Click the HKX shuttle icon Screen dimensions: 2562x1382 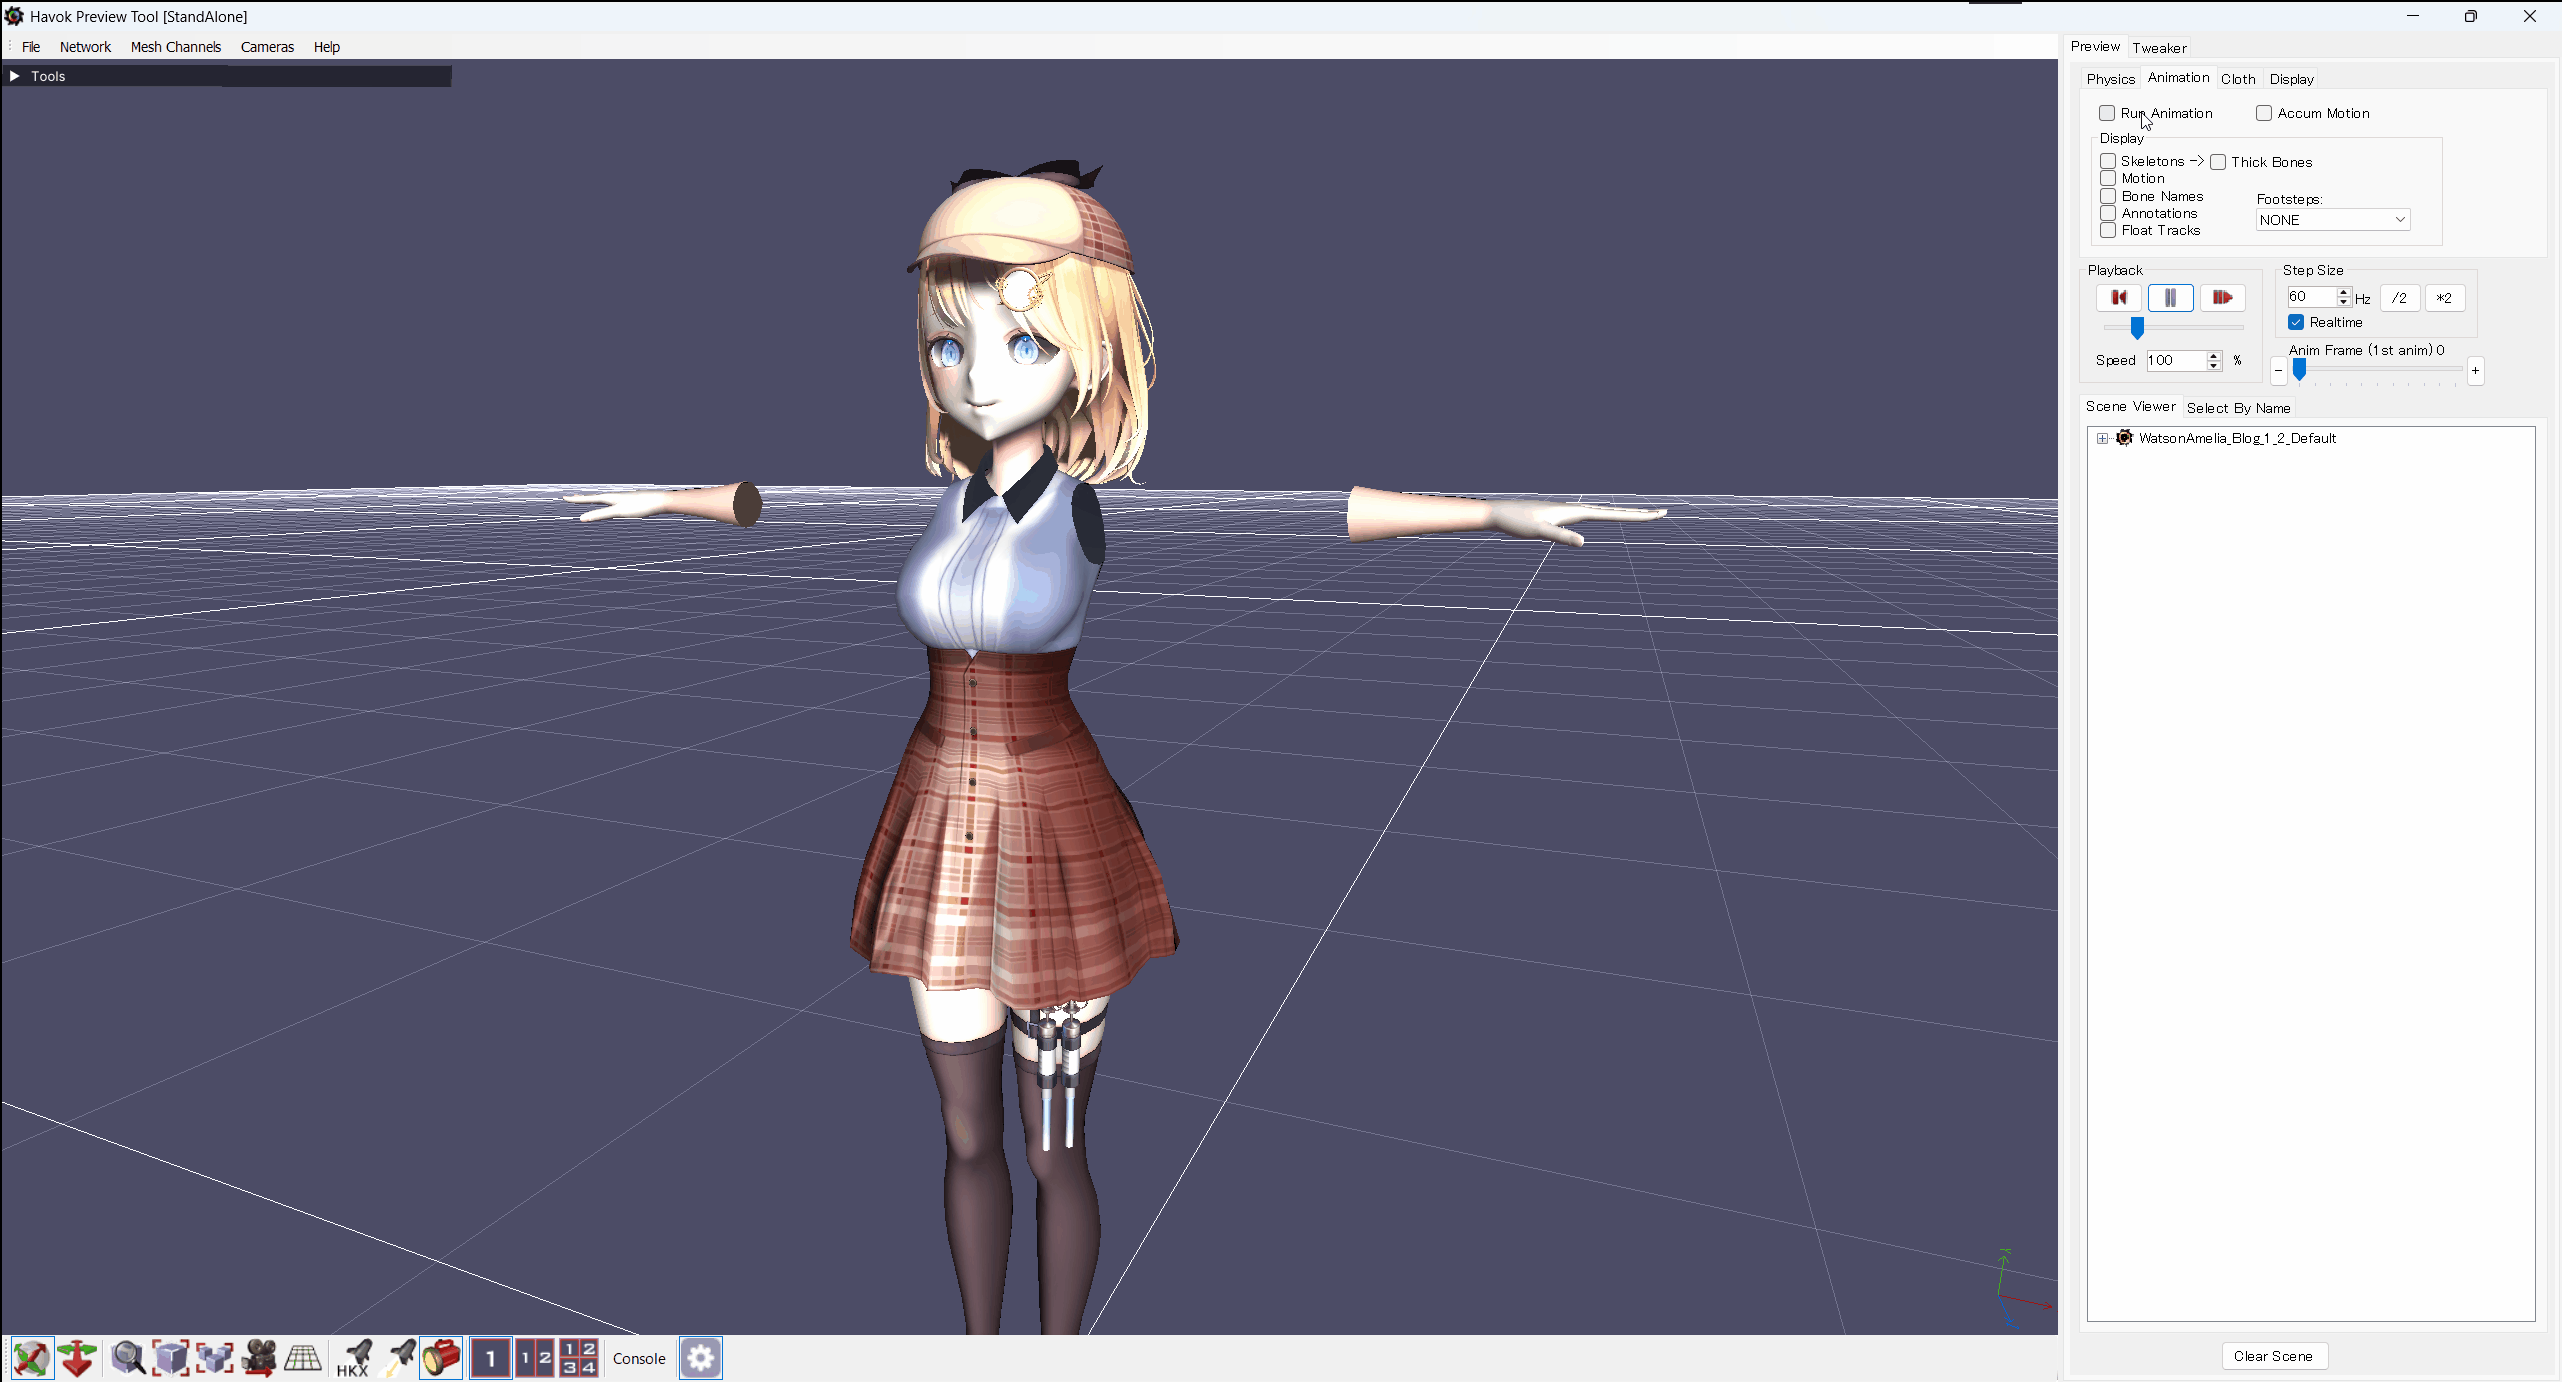(x=353, y=1358)
